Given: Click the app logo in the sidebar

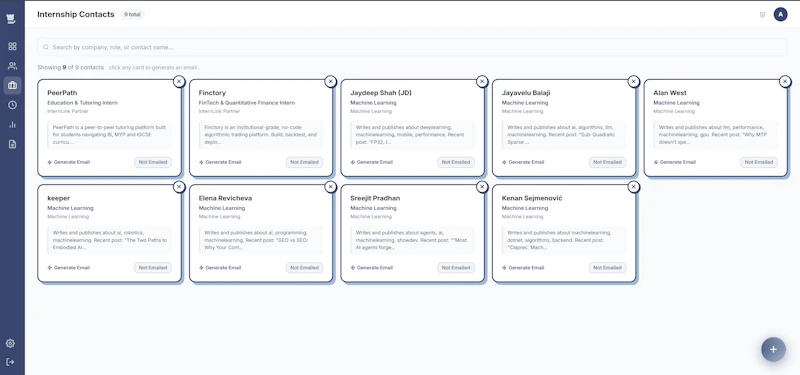Looking at the screenshot, I should 12,19.
